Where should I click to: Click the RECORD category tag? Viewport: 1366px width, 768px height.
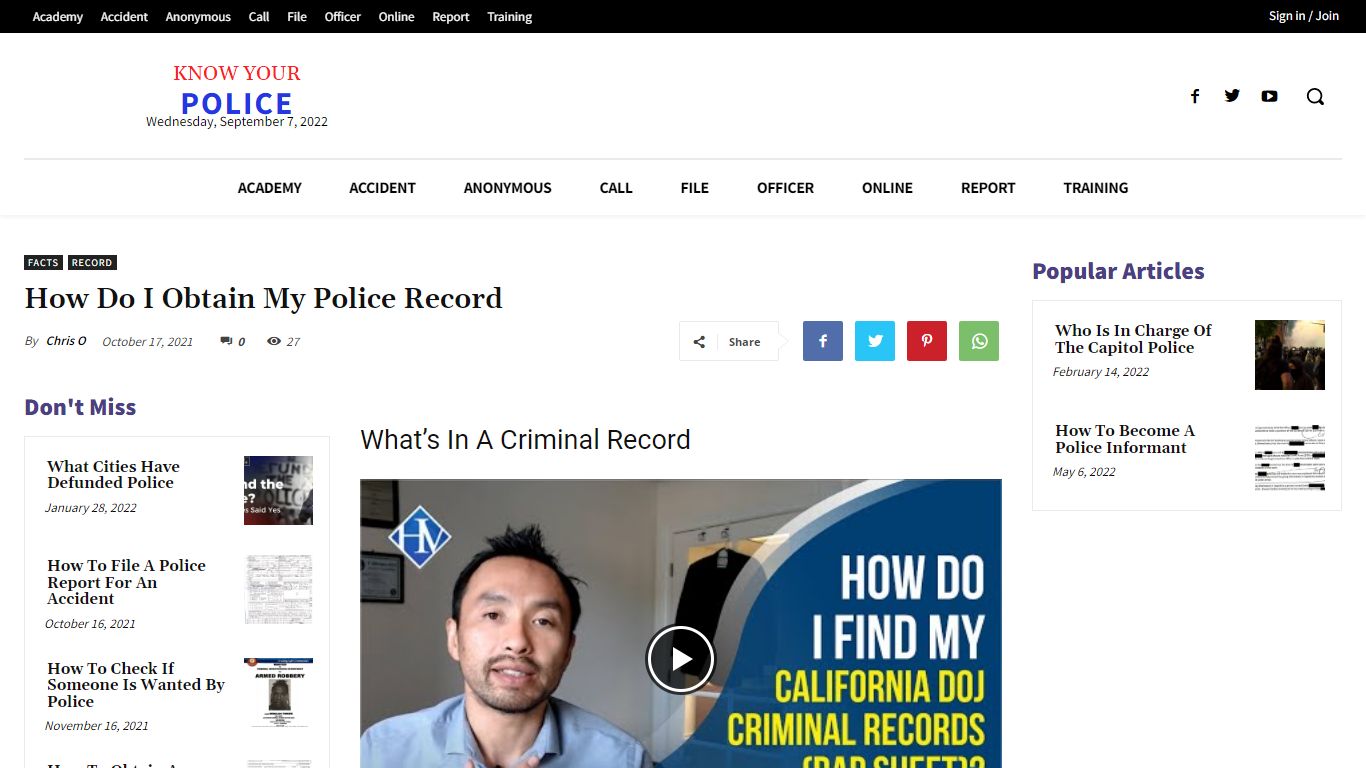[x=92, y=263]
